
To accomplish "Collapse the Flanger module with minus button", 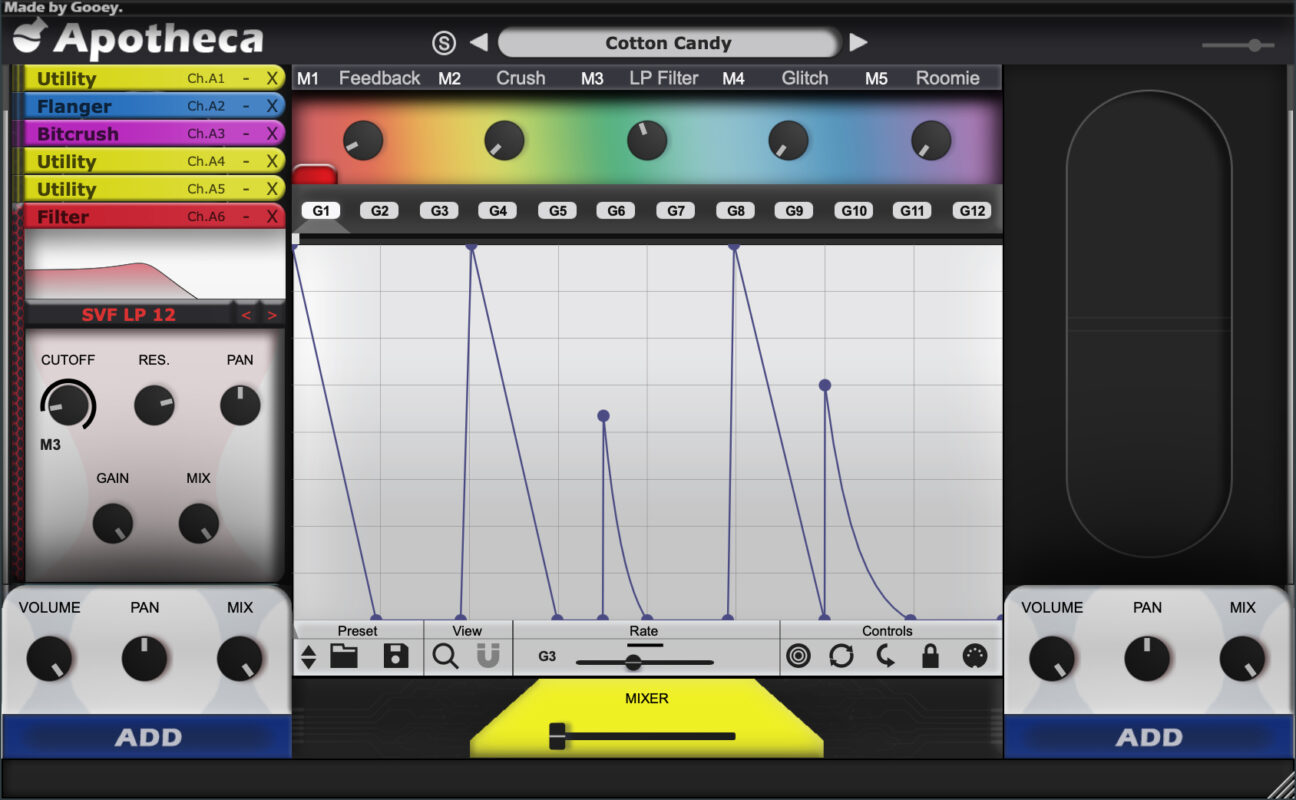I will (246, 106).
